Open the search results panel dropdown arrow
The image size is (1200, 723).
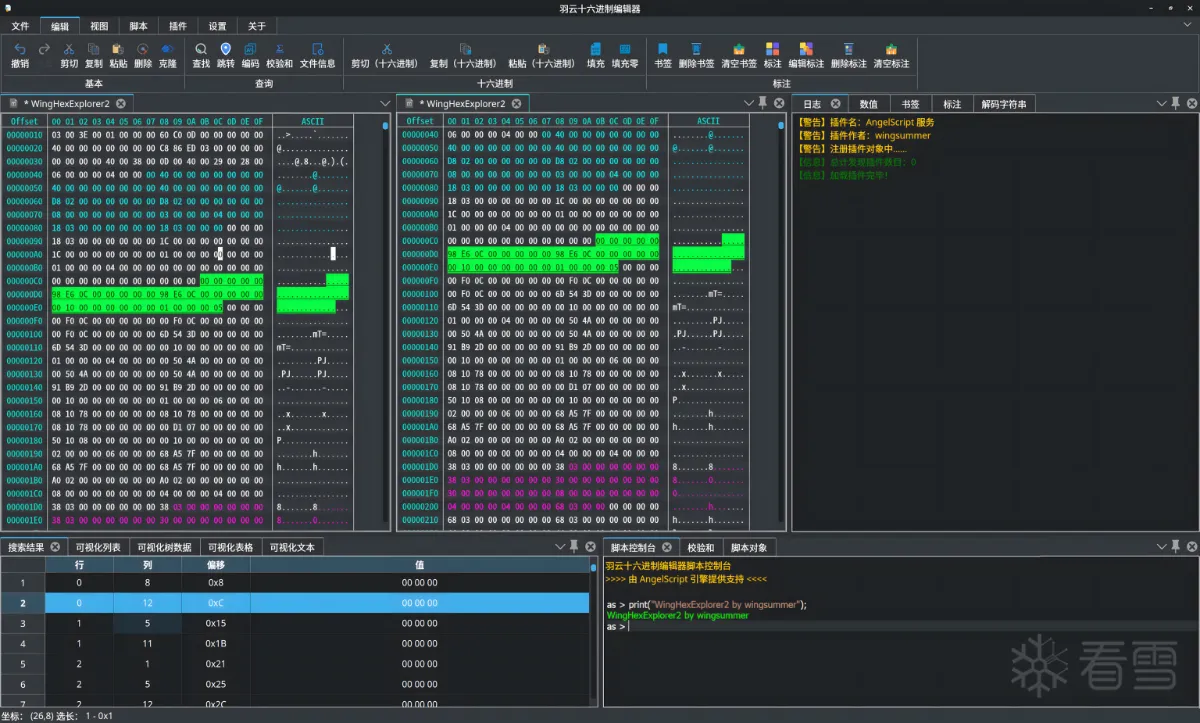(560, 546)
